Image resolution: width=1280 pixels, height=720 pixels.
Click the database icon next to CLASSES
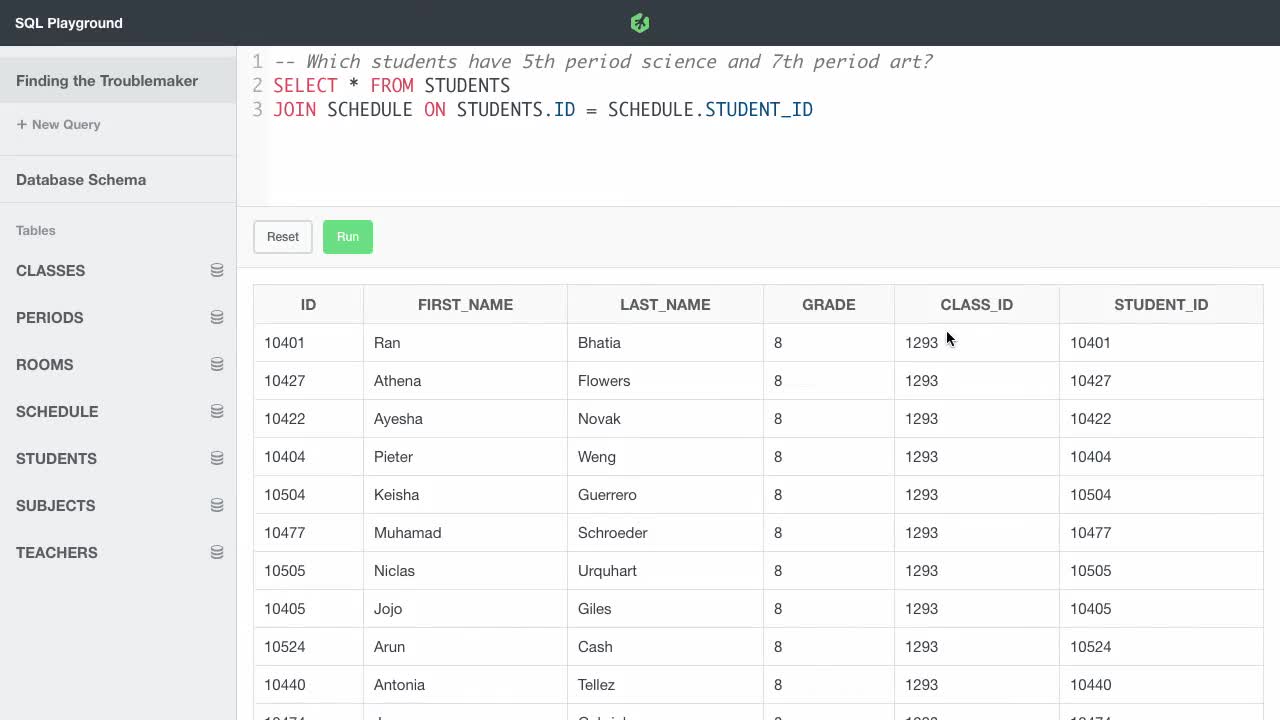coord(217,269)
